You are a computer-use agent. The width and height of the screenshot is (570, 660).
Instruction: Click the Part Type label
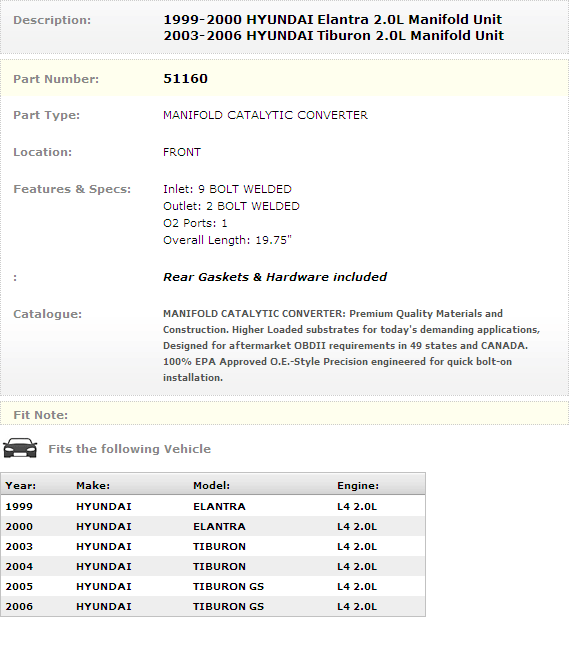[46, 115]
